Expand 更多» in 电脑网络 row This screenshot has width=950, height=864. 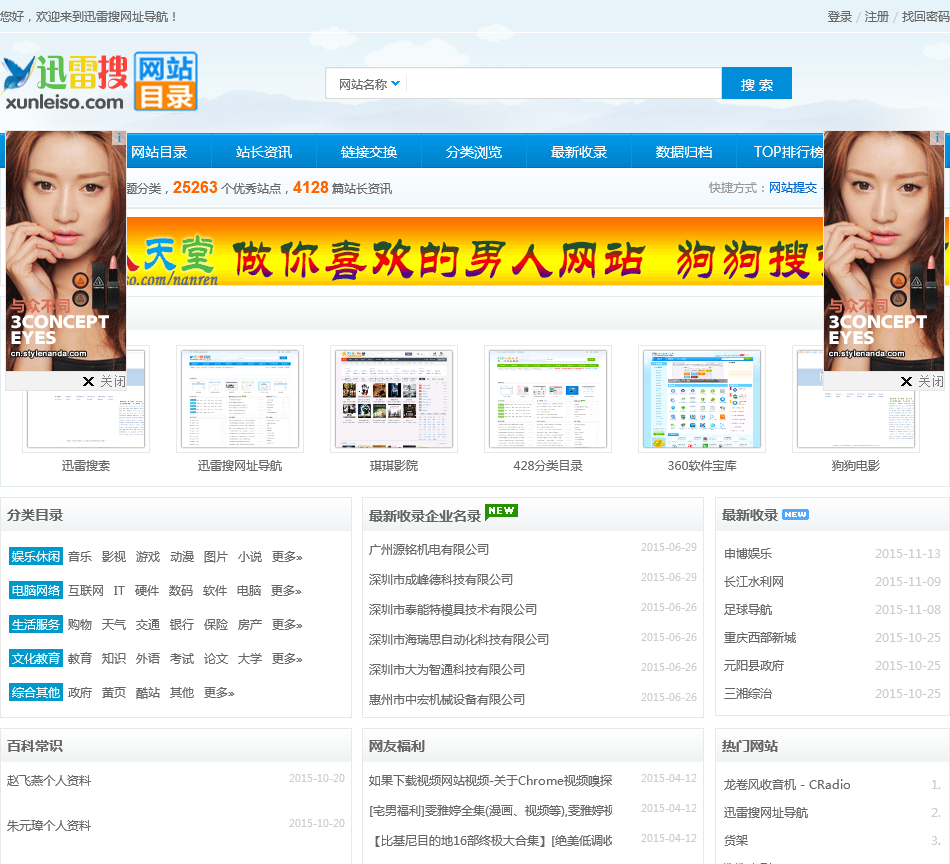[286, 590]
